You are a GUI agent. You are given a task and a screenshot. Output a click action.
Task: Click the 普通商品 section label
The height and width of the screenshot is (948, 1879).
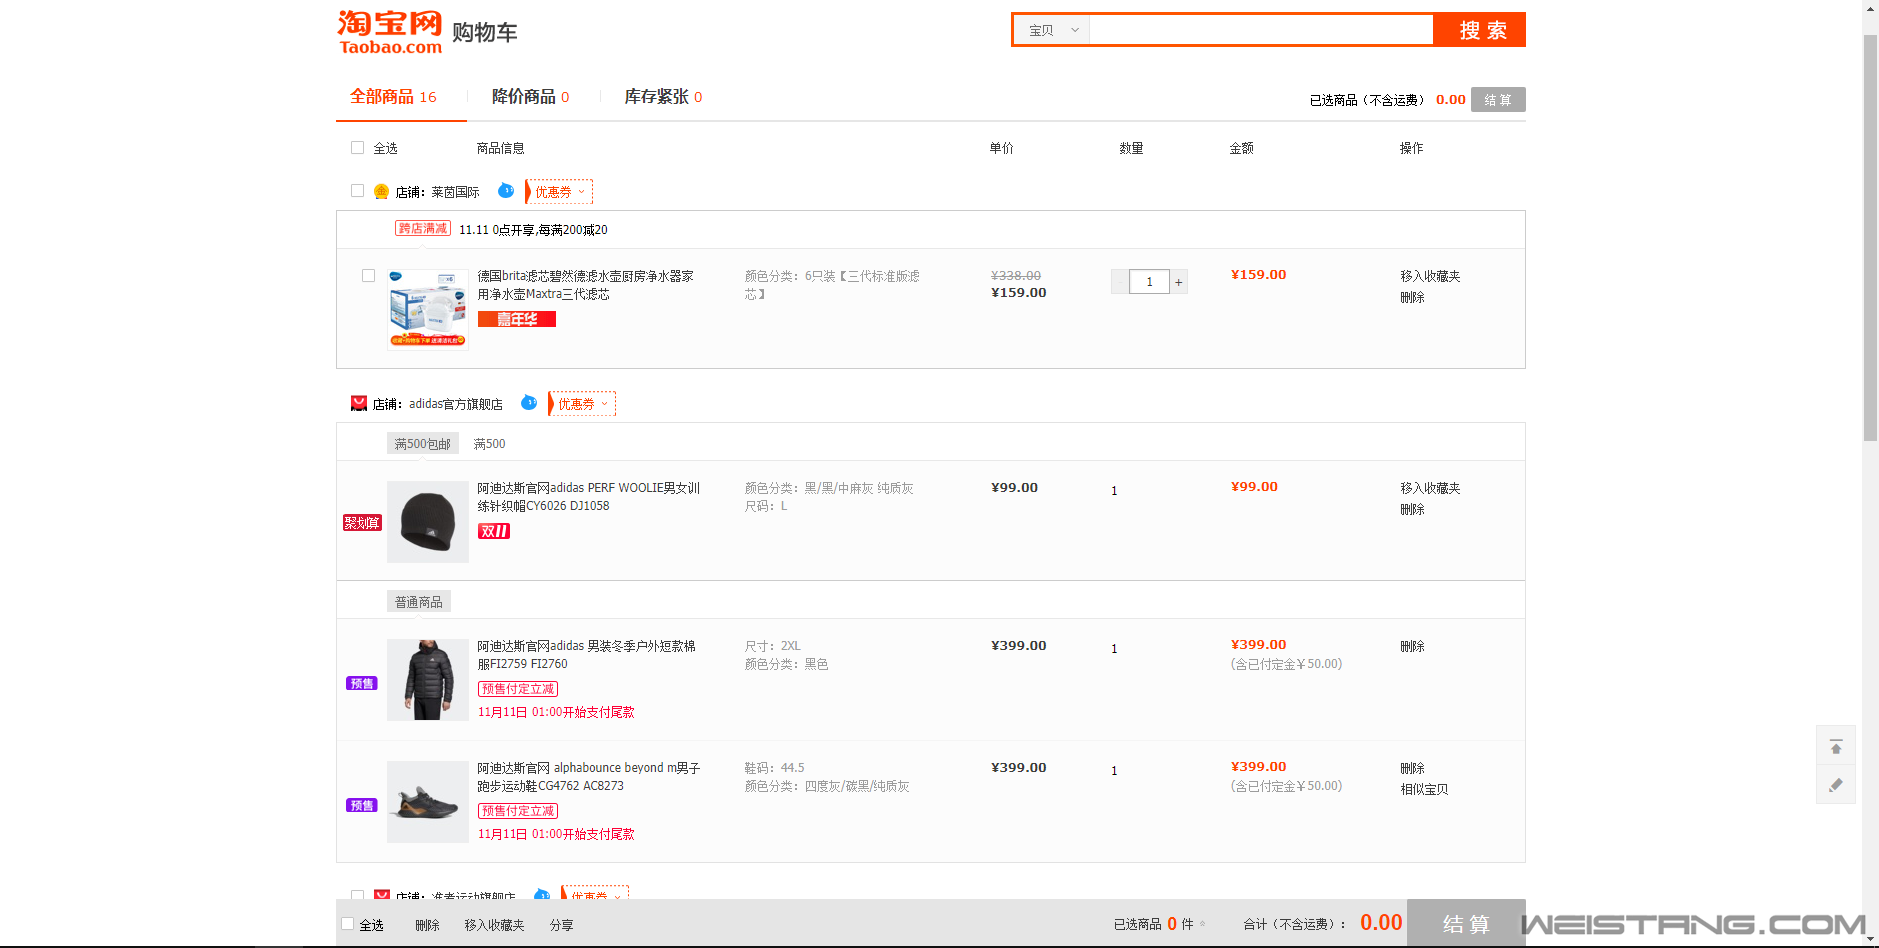(x=419, y=602)
